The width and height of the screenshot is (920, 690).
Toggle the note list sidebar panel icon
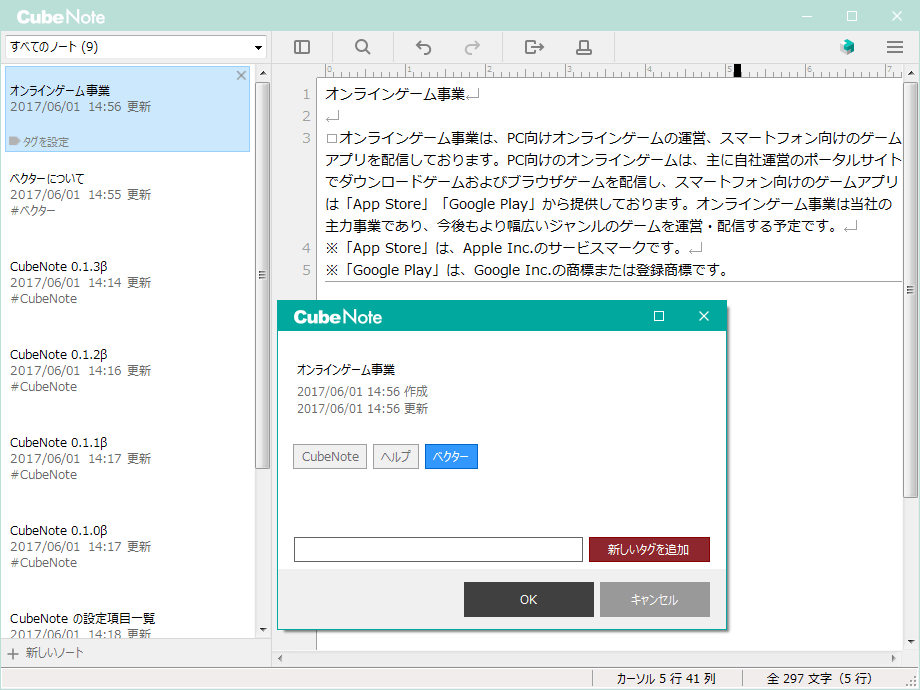coord(302,47)
